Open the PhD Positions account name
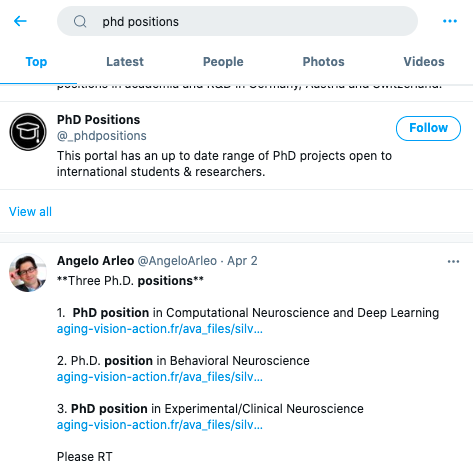The width and height of the screenshot is (473, 461). 98,120
